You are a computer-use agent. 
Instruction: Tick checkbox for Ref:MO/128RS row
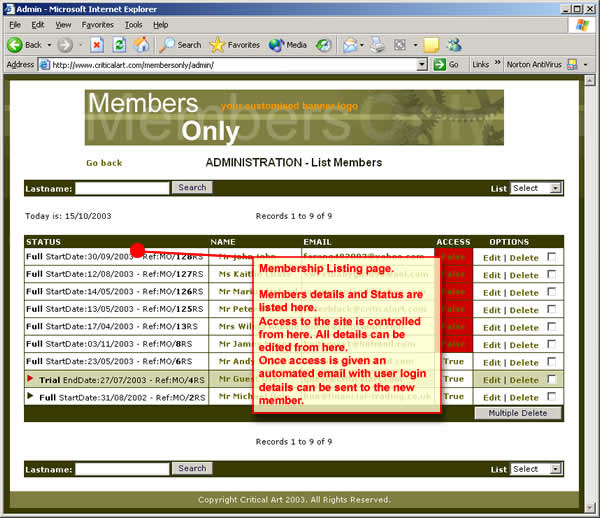tap(551, 257)
